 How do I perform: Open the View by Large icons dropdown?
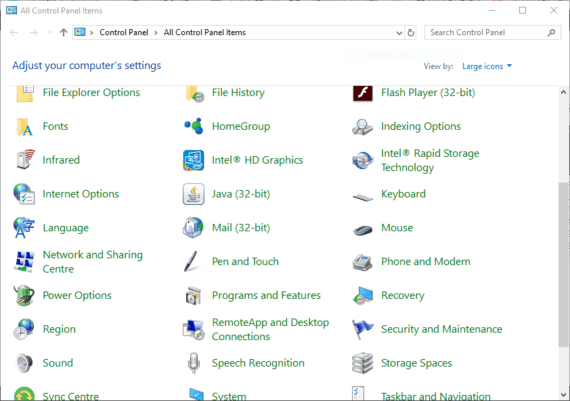pyautogui.click(x=487, y=66)
